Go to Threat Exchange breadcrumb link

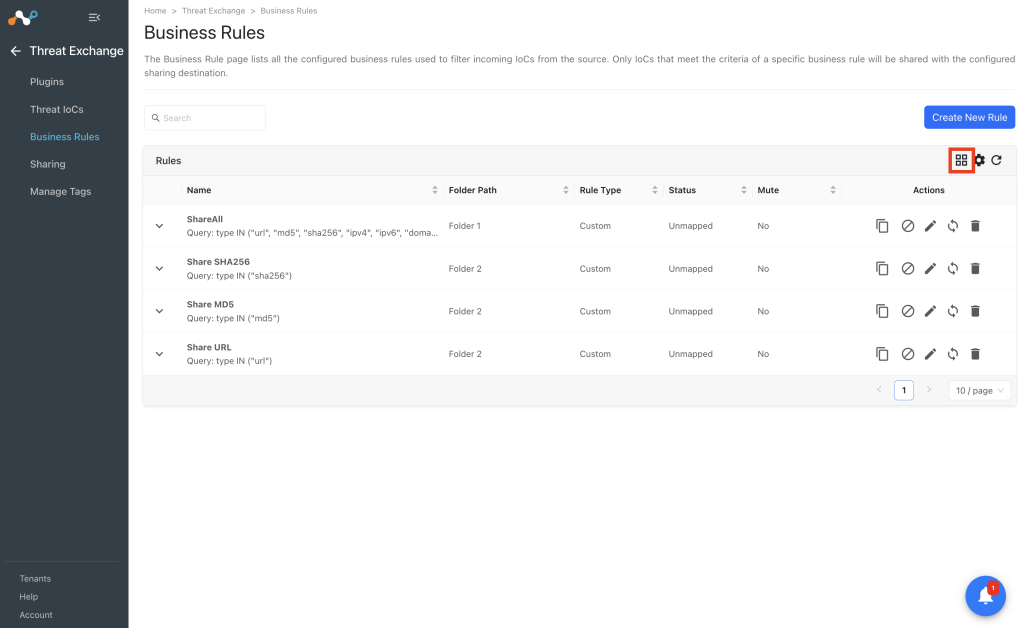click(x=214, y=10)
